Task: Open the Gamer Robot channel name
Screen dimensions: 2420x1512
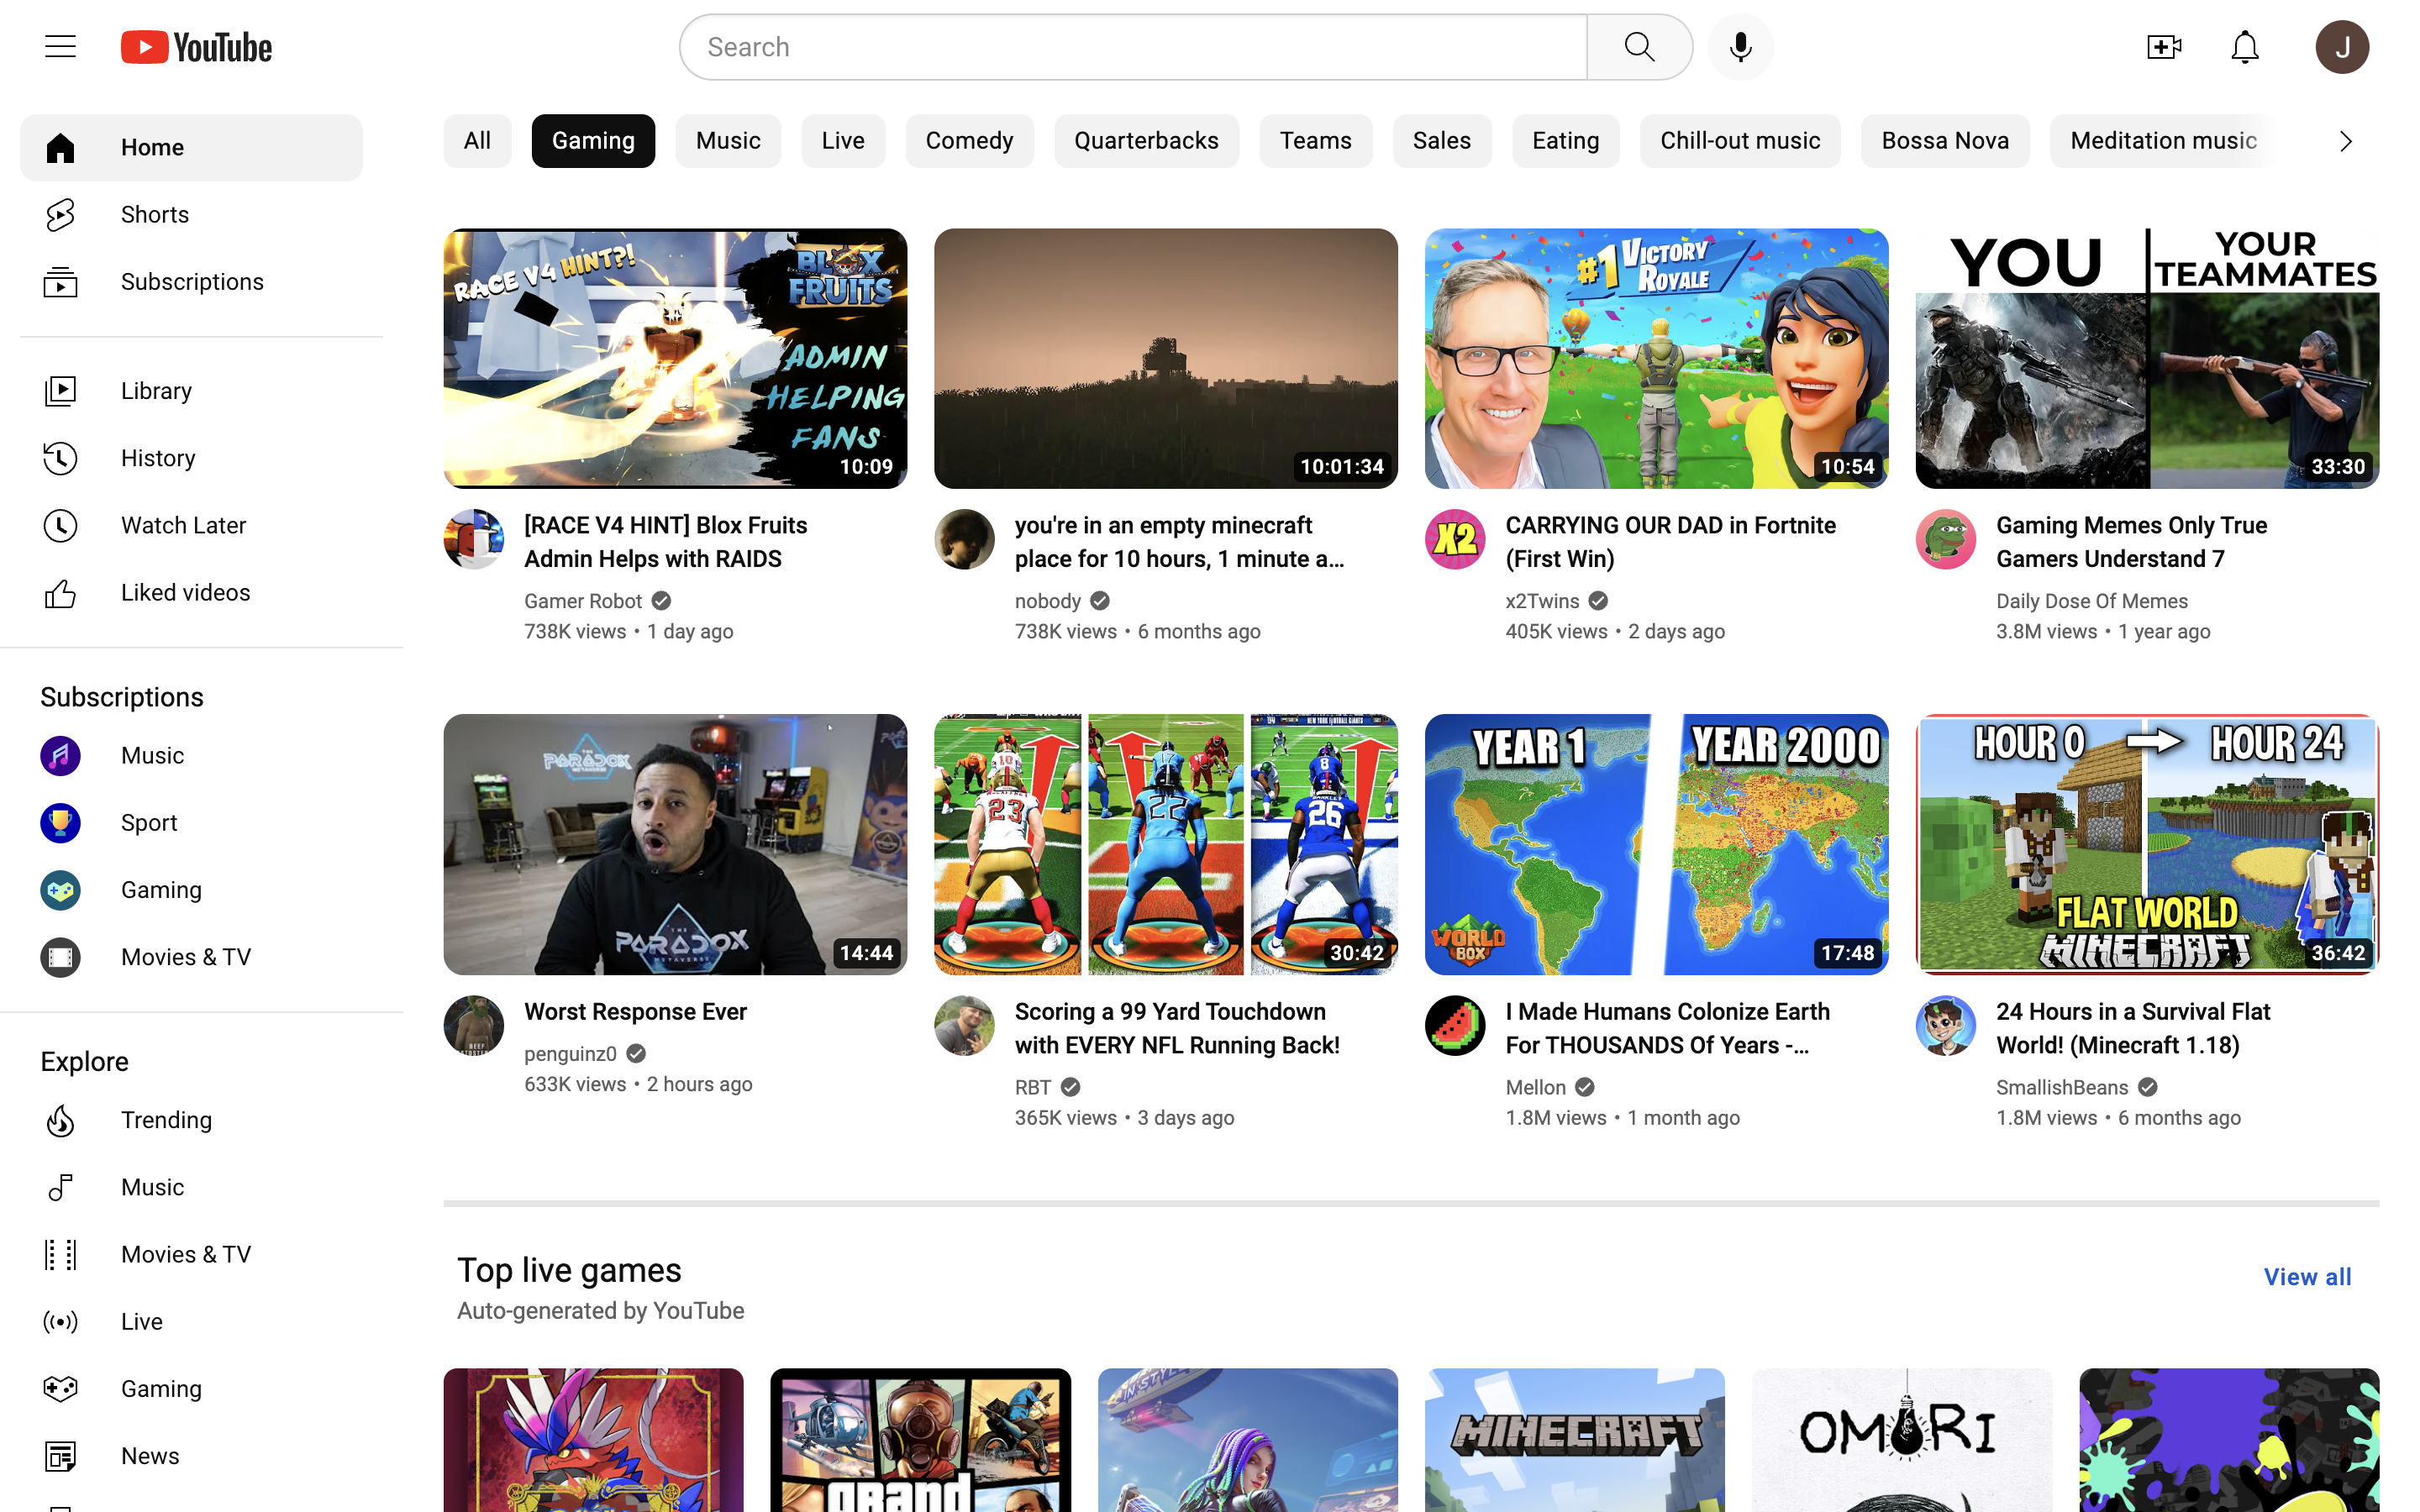Action: [583, 601]
